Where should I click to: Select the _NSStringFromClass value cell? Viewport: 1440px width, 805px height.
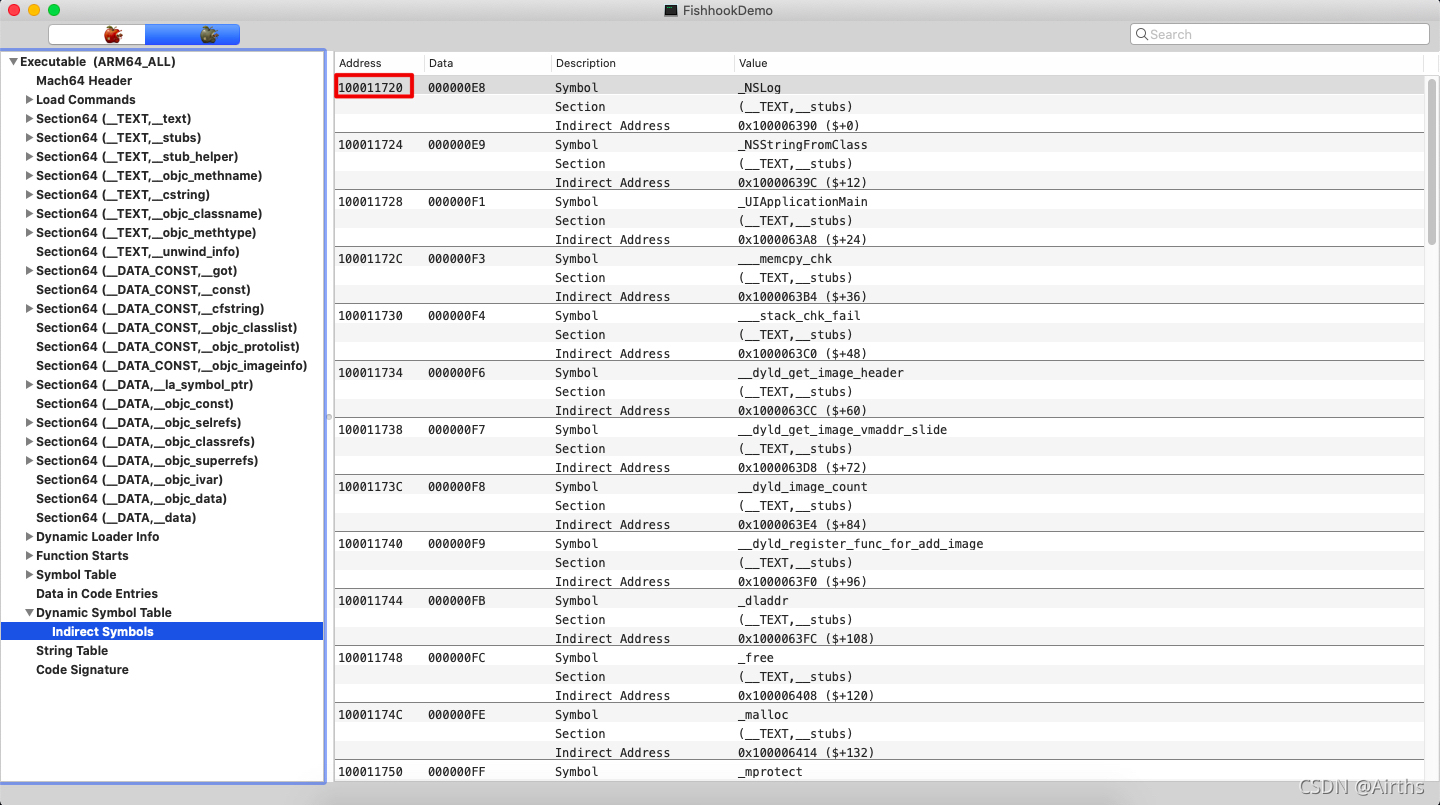click(803, 145)
